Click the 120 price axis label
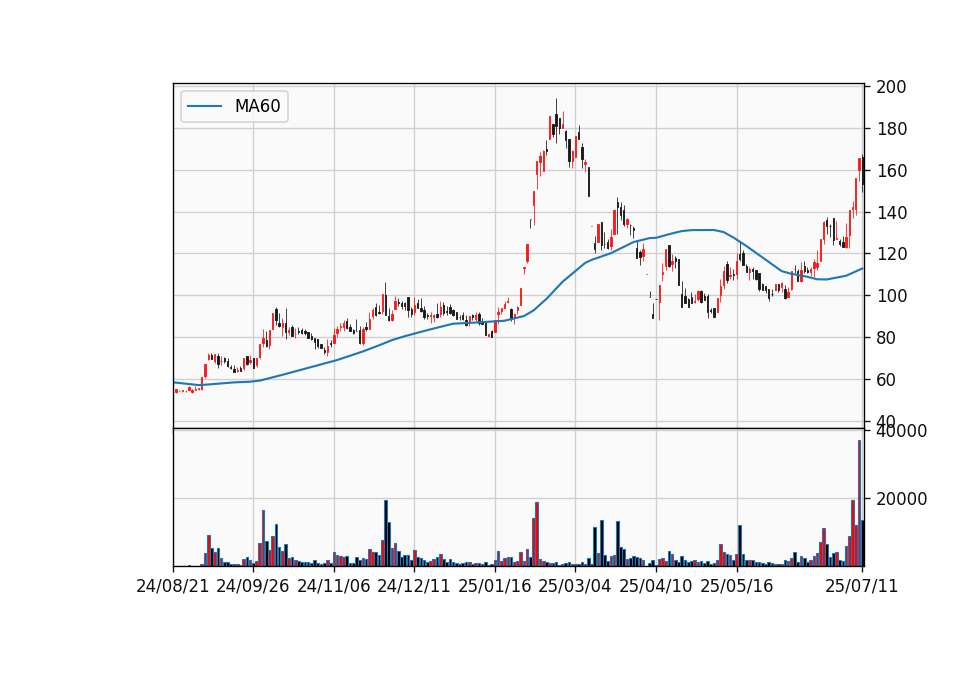This screenshot has height=690, width=960. tap(891, 254)
